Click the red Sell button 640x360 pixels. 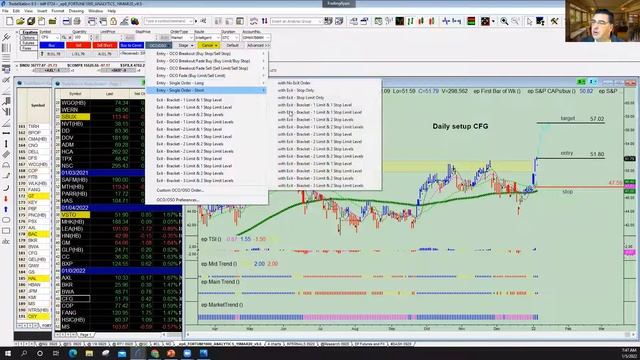tap(78, 45)
